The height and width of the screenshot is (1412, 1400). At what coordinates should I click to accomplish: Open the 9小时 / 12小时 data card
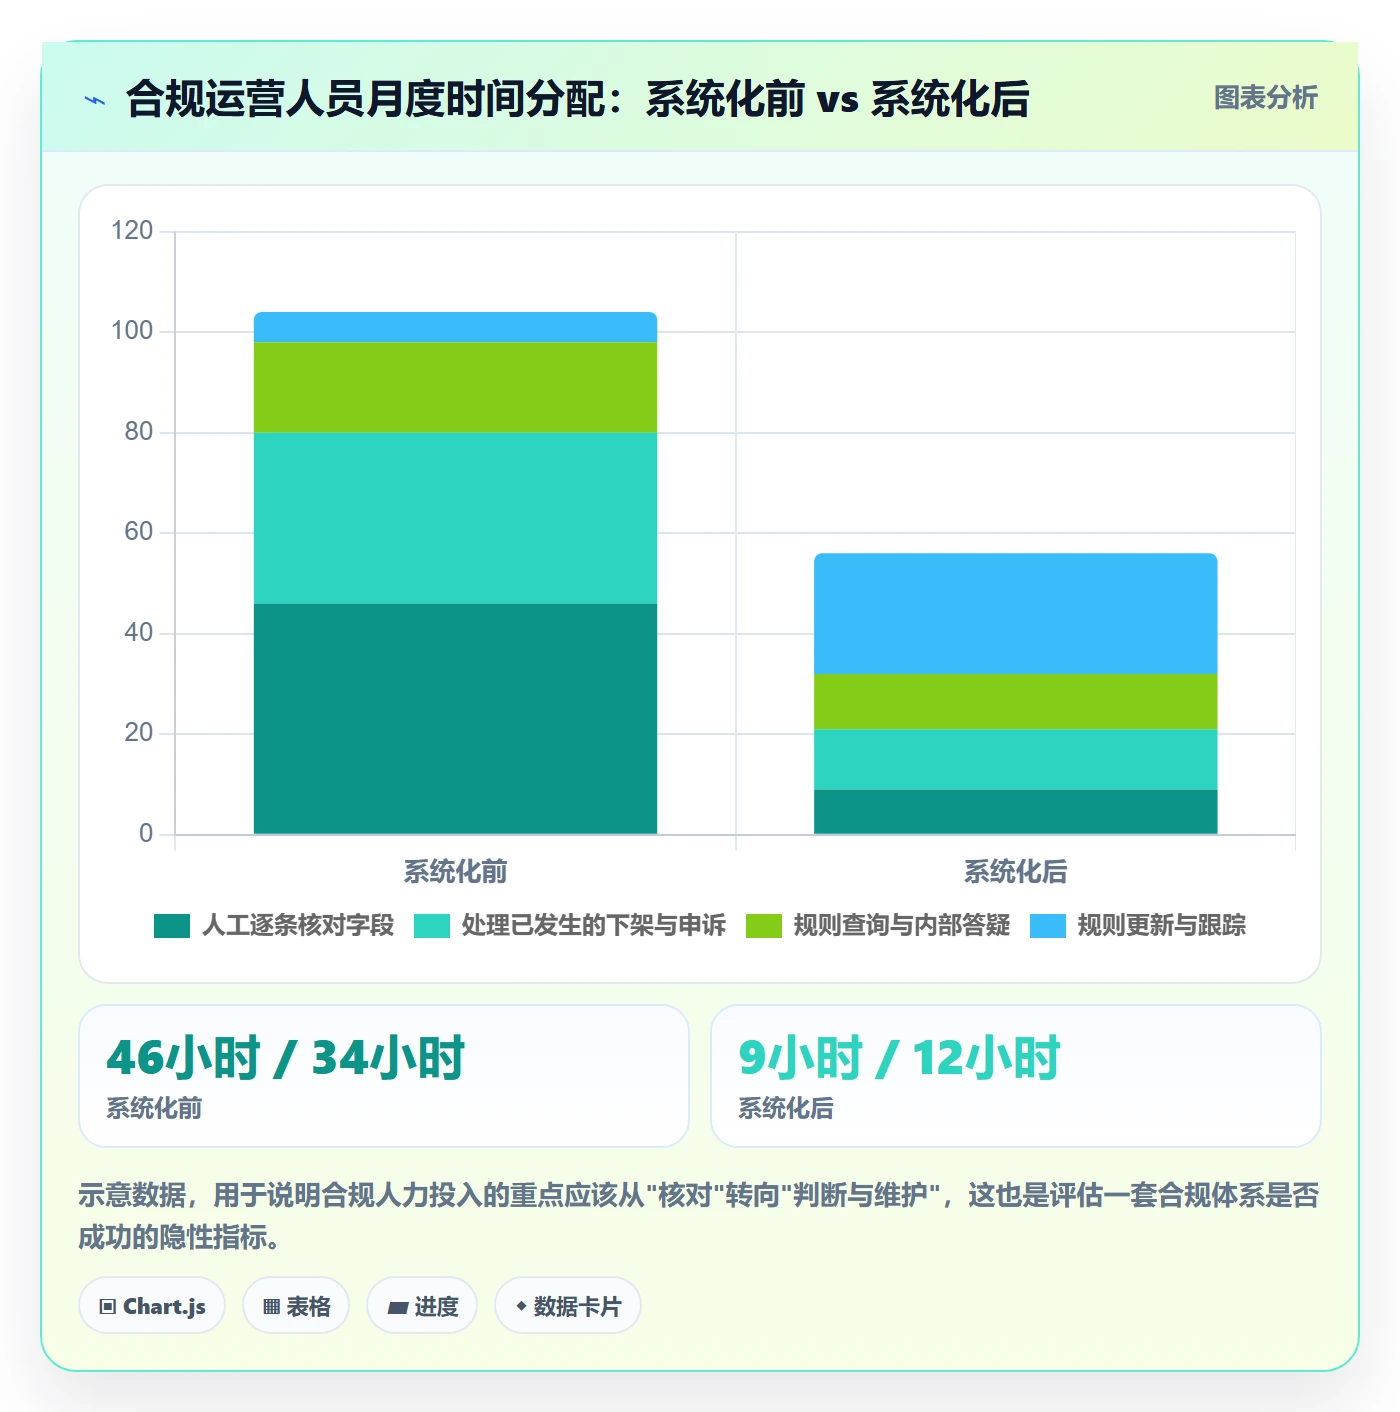(x=1016, y=1076)
